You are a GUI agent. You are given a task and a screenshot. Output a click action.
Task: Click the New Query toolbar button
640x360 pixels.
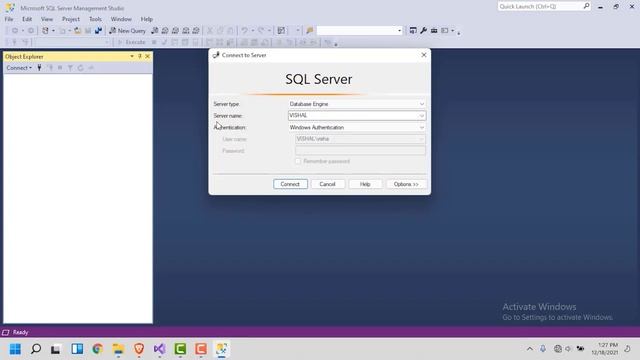127,31
